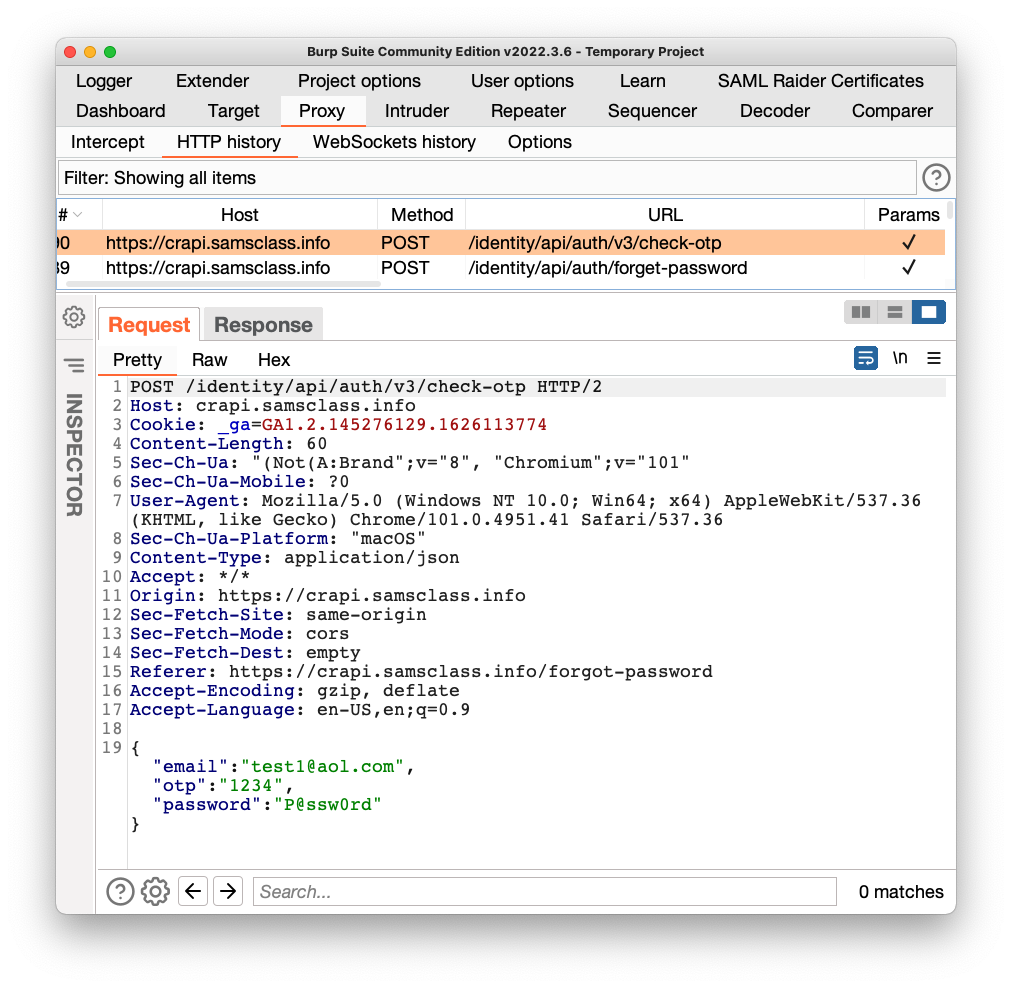The height and width of the screenshot is (988, 1012).
Task: Click the search help question mark icon
Action: point(120,891)
